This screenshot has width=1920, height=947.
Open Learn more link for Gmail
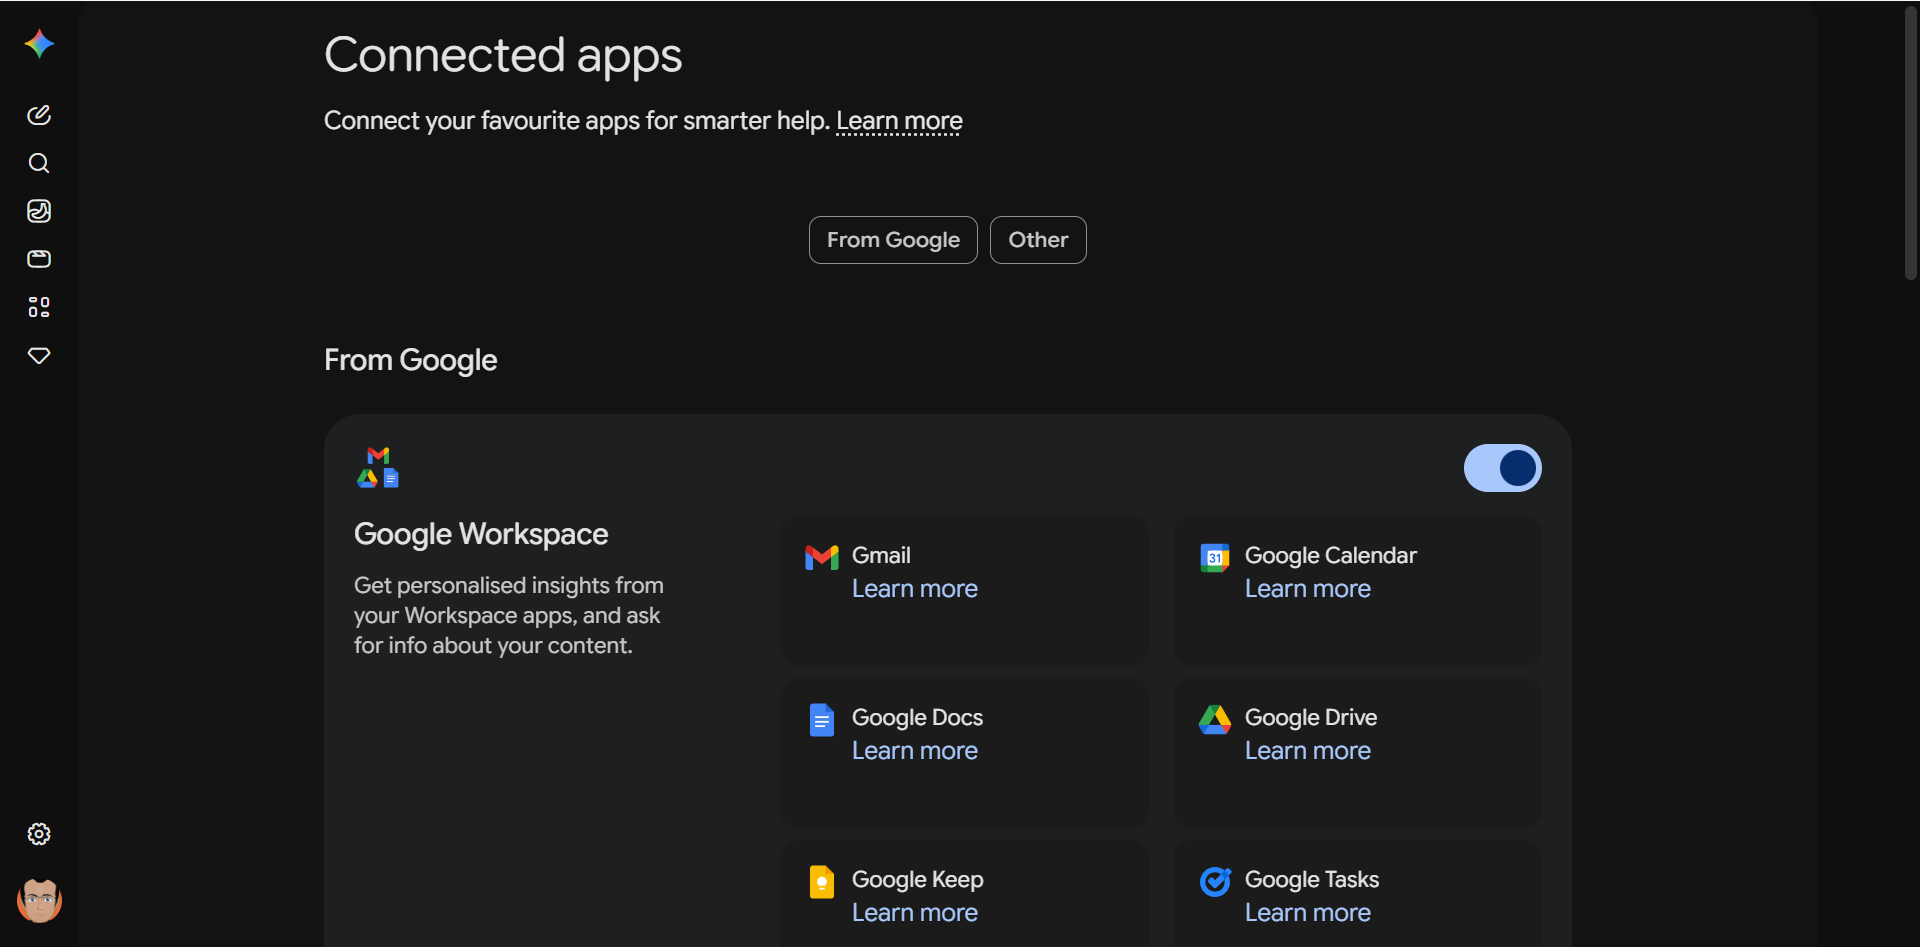point(915,589)
